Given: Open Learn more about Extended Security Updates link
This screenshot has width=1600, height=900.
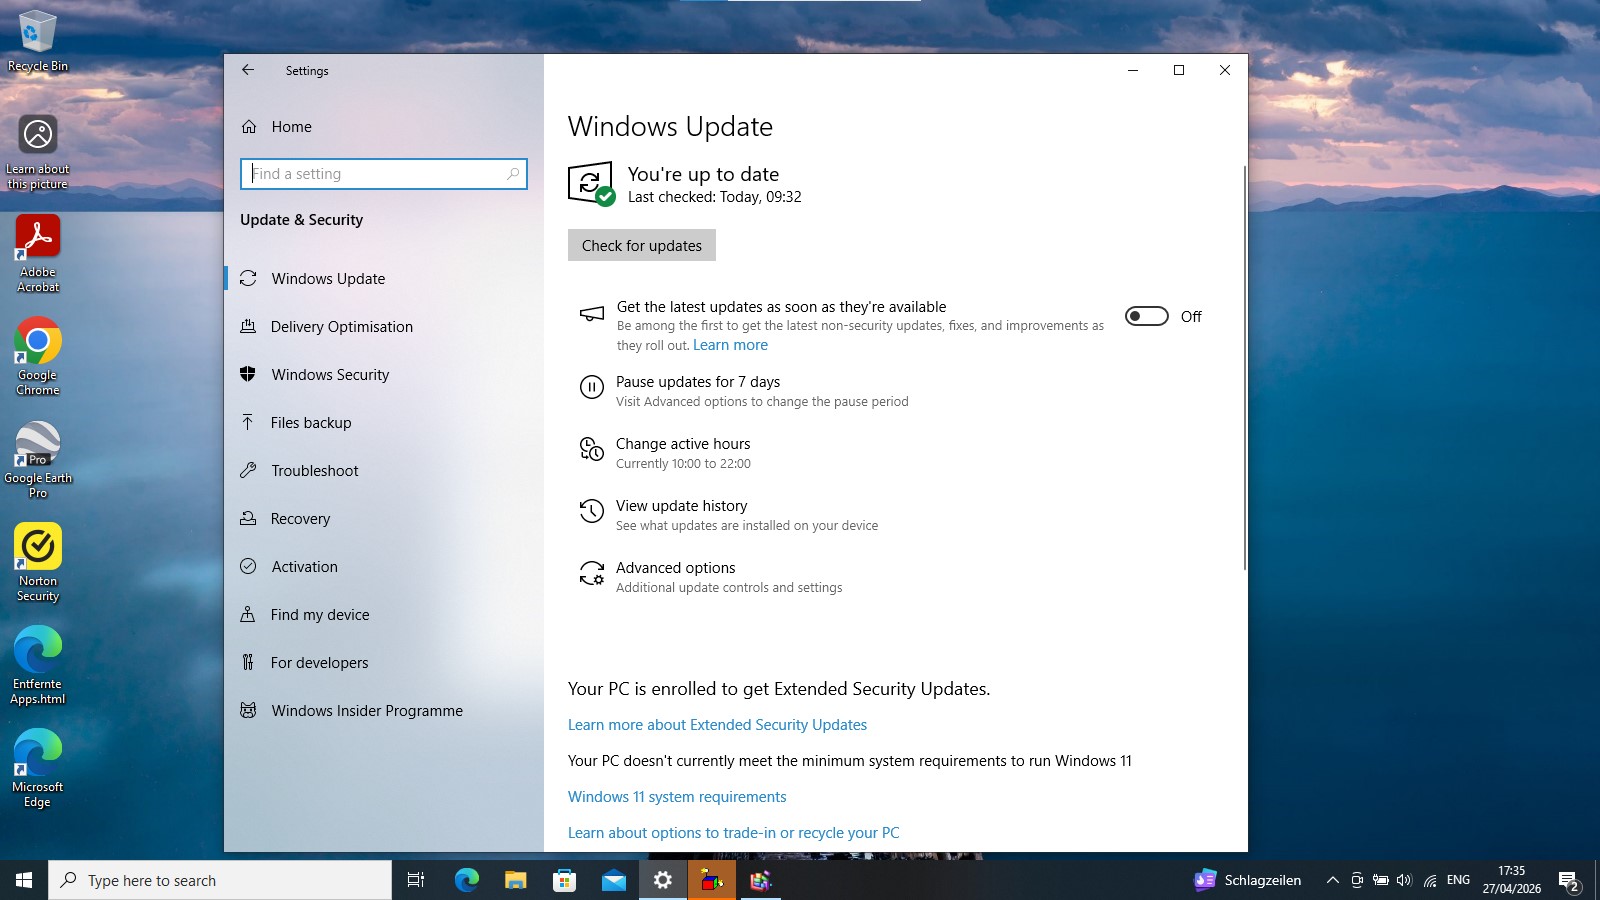Looking at the screenshot, I should point(717,725).
